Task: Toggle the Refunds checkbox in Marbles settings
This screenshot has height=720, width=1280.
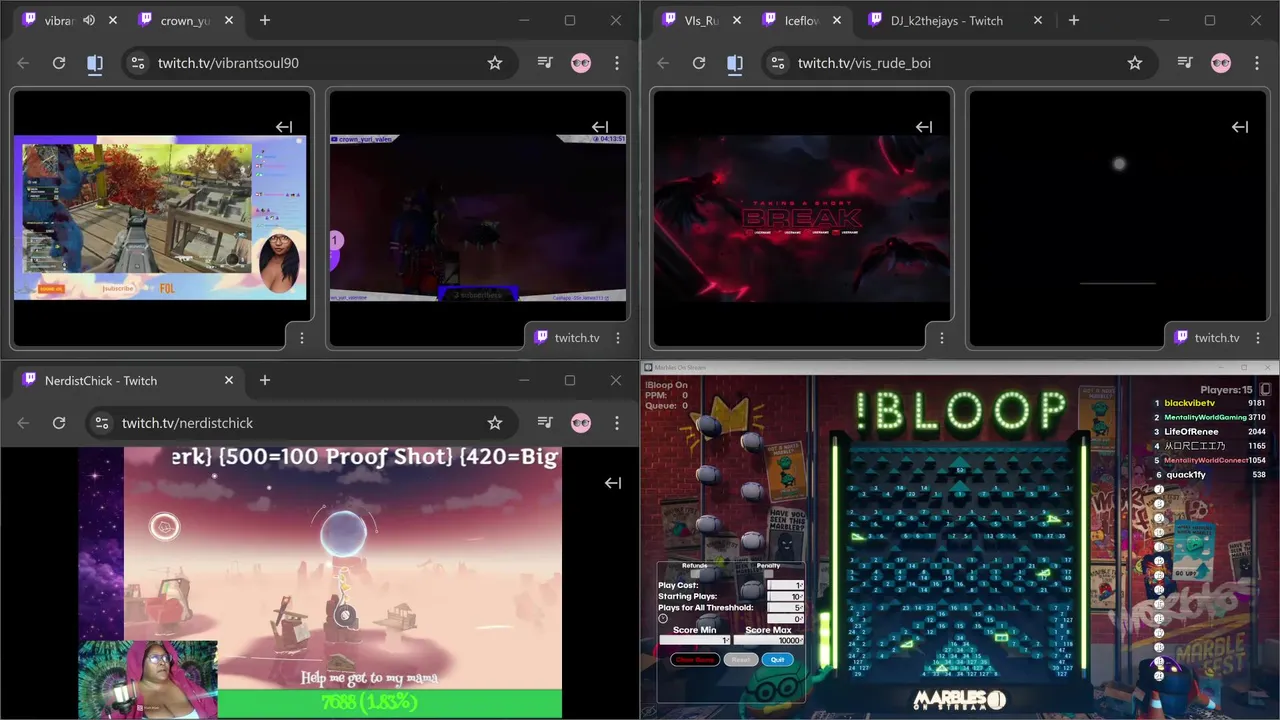Action: tap(695, 574)
